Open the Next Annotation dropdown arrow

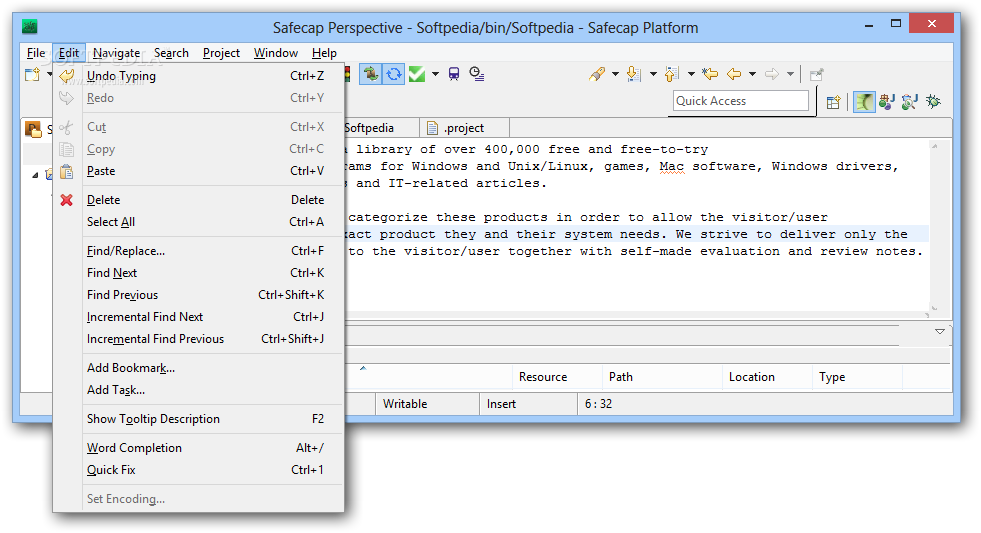click(653, 74)
